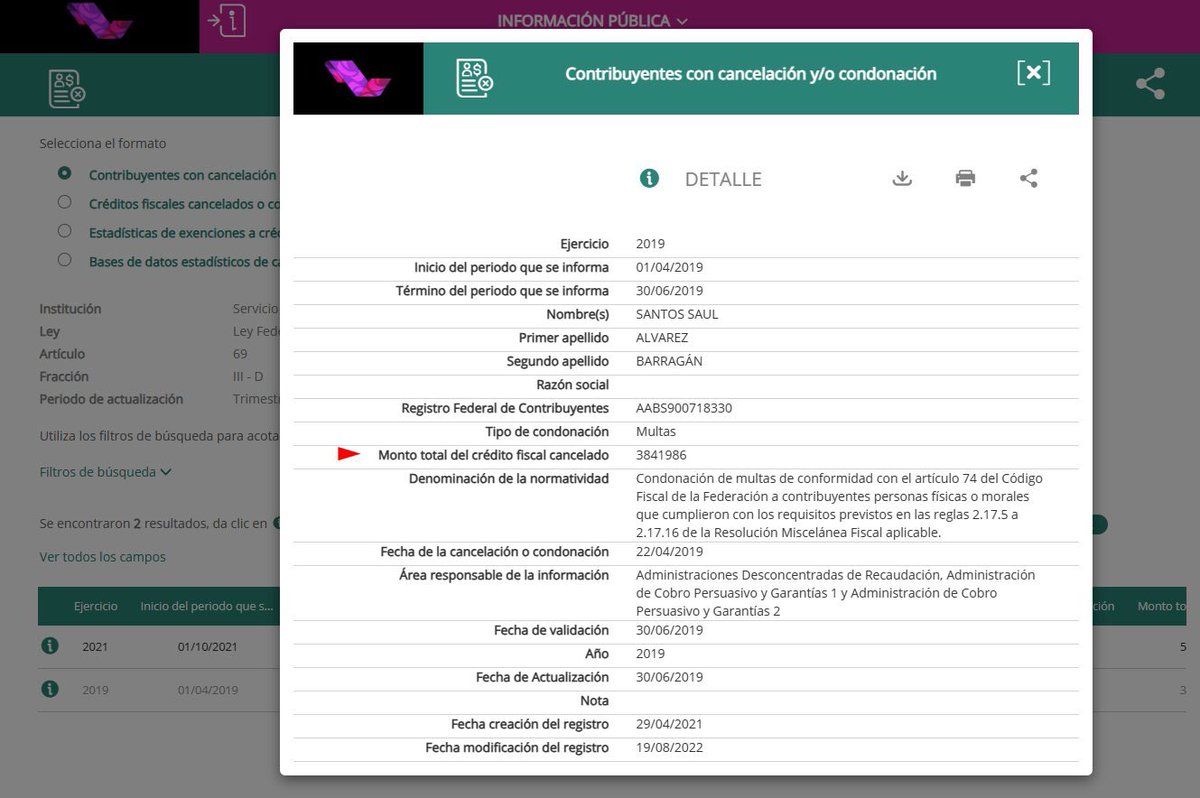Open info icon for the 2021 row
This screenshot has height=798, width=1200.
(x=50, y=646)
